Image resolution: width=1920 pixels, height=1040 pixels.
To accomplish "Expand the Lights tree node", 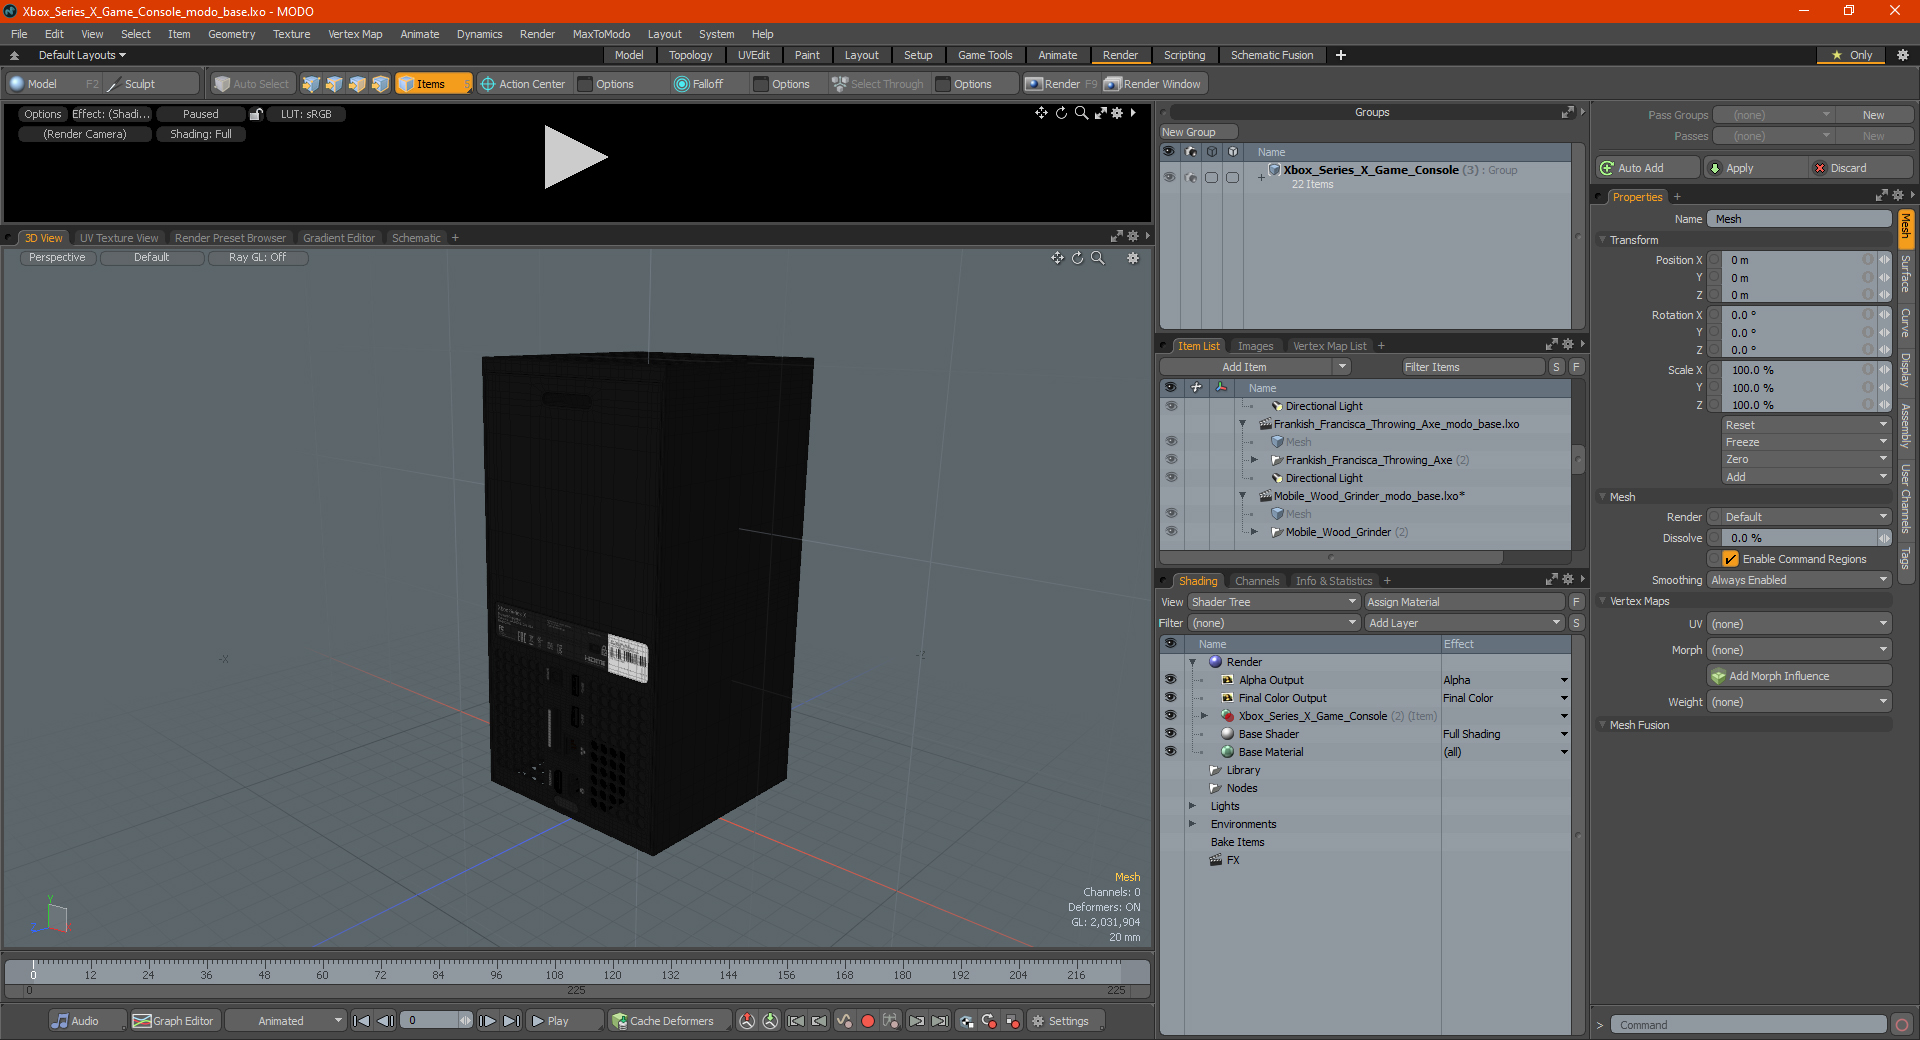I will (x=1192, y=806).
